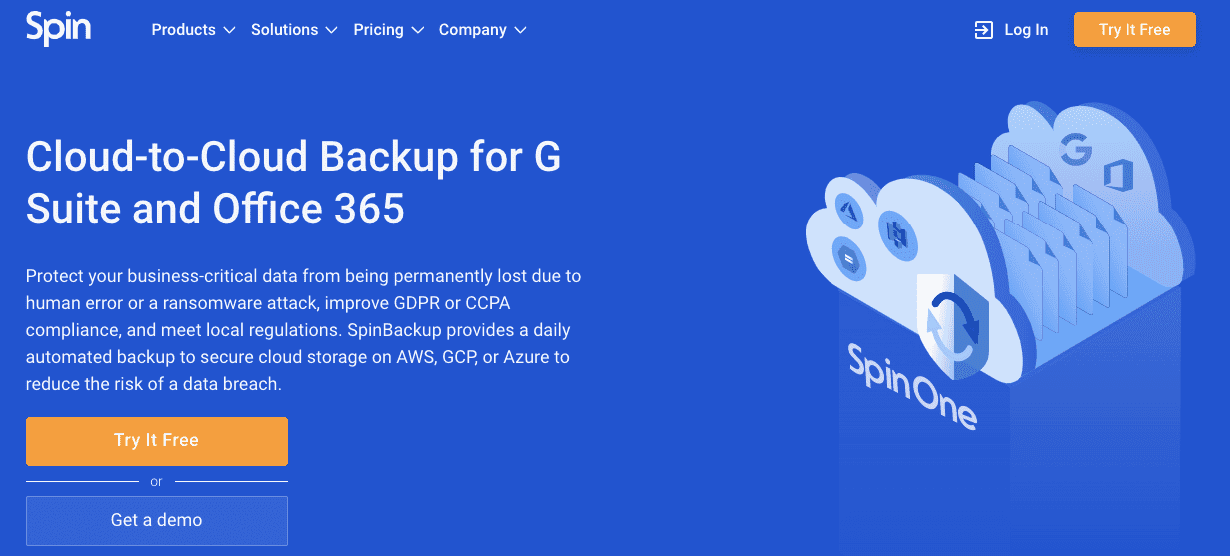Click the Log In arrow icon

click(983, 30)
